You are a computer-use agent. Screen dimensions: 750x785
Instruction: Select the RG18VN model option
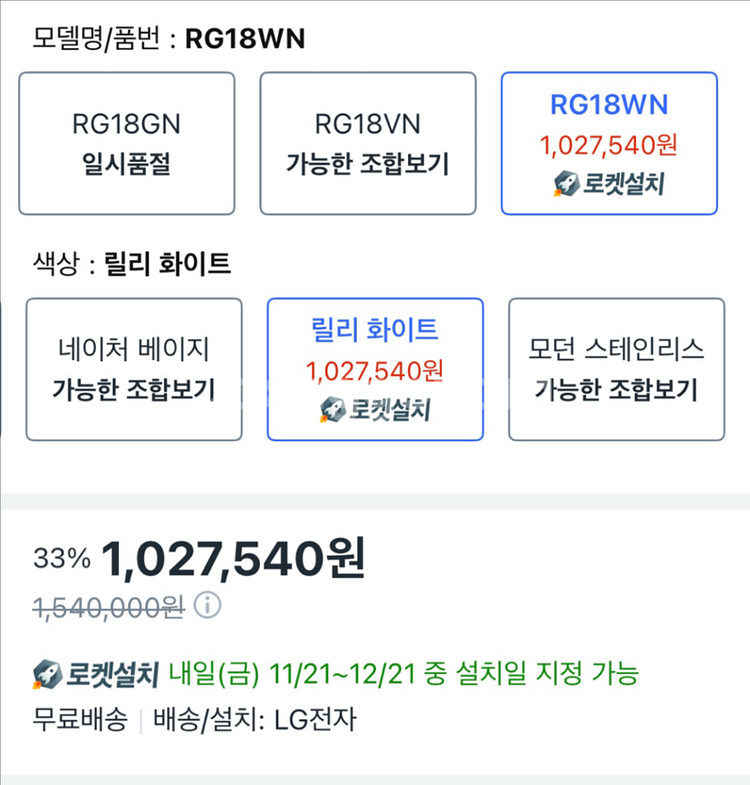[x=367, y=143]
